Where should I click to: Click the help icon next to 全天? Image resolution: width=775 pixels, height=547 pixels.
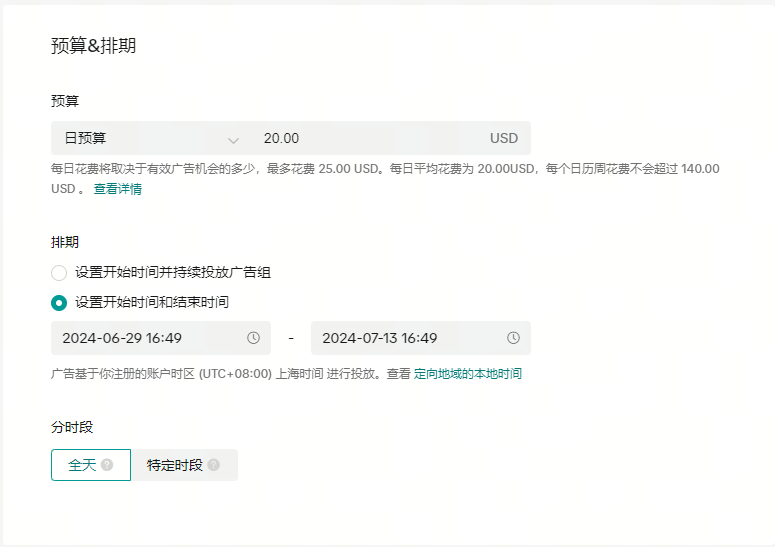pyautogui.click(x=107, y=465)
